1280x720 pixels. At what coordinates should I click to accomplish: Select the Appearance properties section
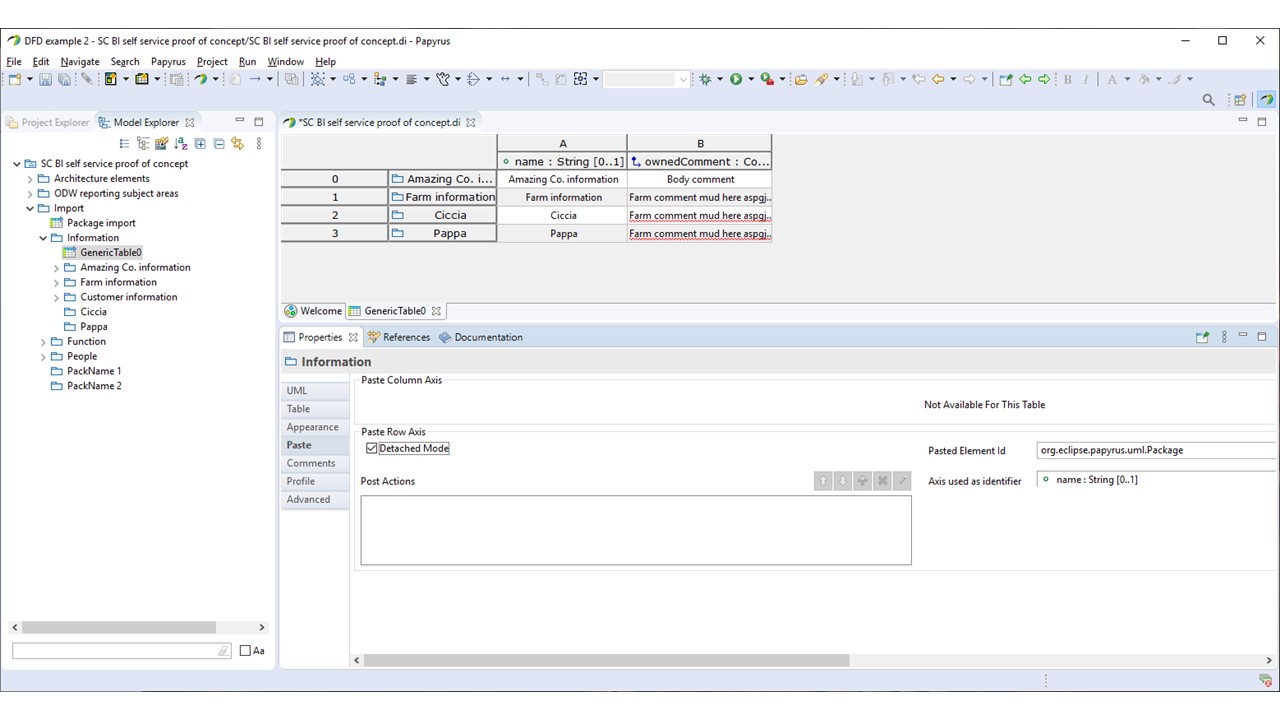click(315, 427)
